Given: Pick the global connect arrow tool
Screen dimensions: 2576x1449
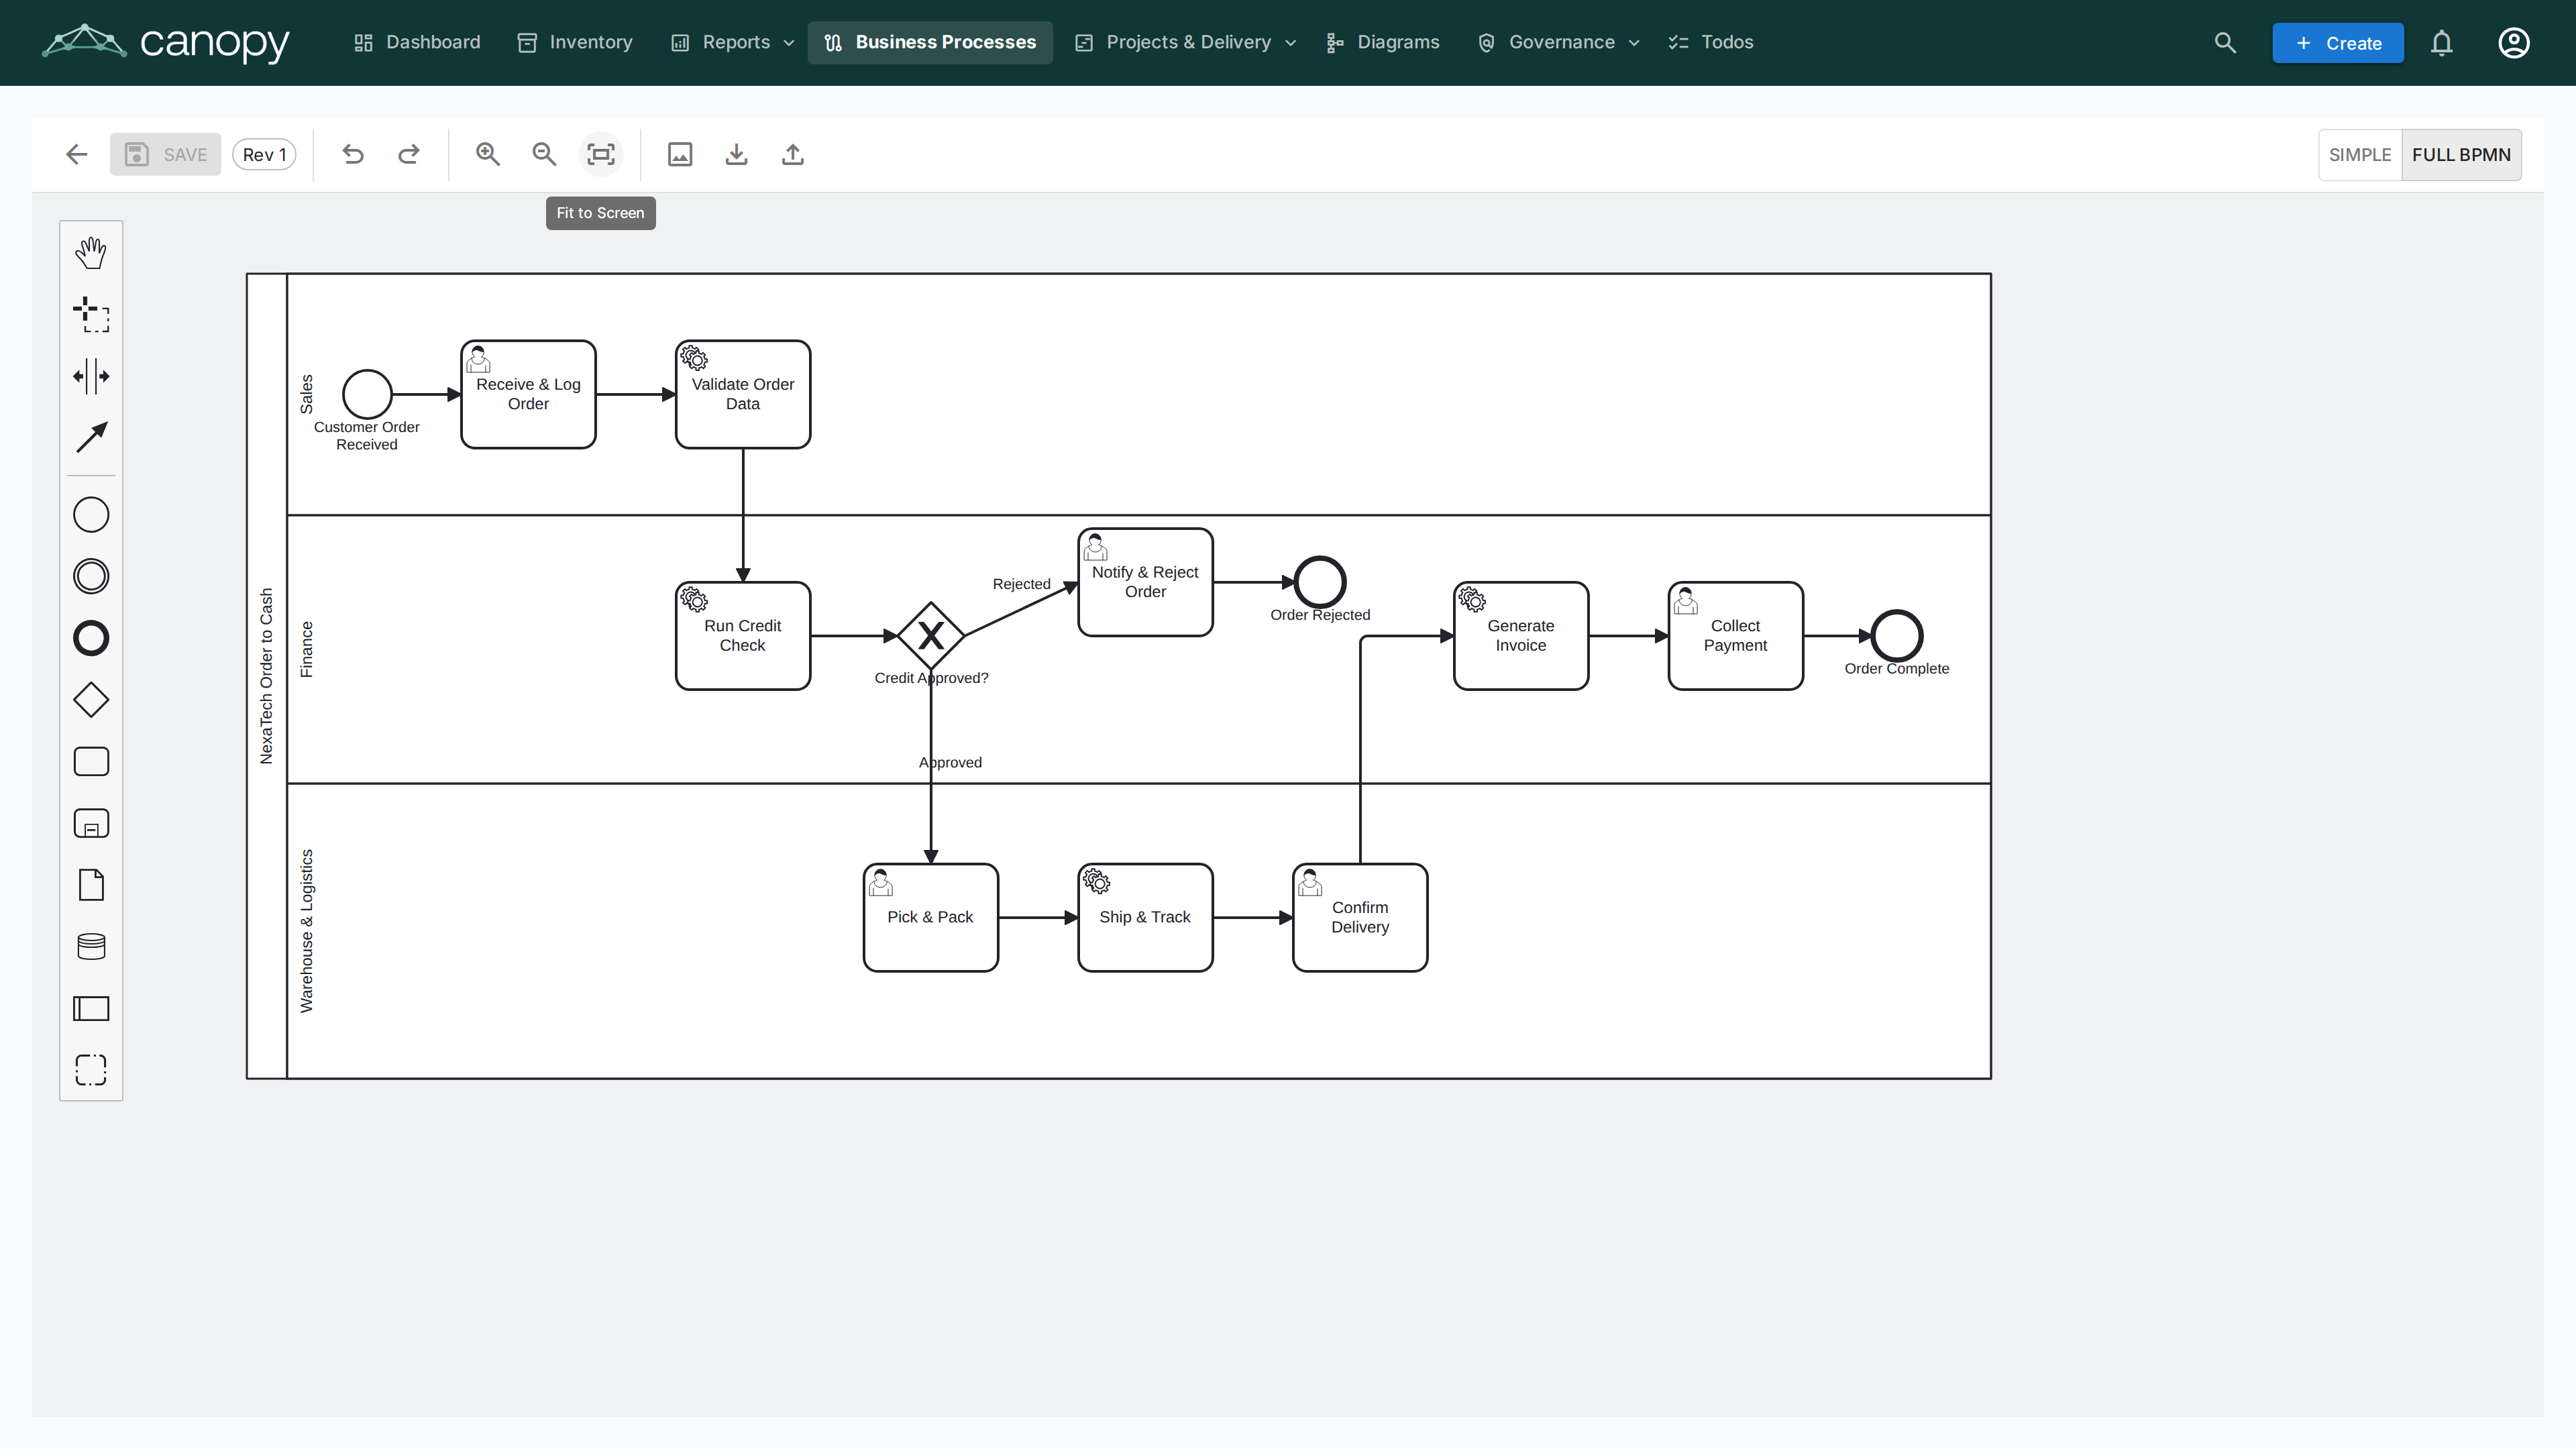Looking at the screenshot, I should pyautogui.click(x=91, y=438).
